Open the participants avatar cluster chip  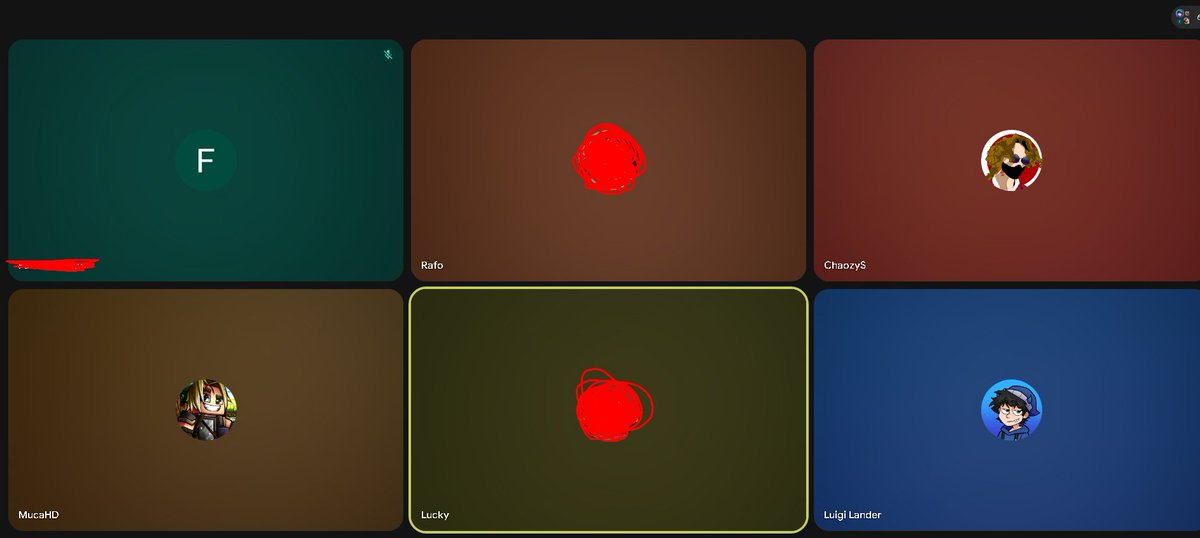point(1186,17)
